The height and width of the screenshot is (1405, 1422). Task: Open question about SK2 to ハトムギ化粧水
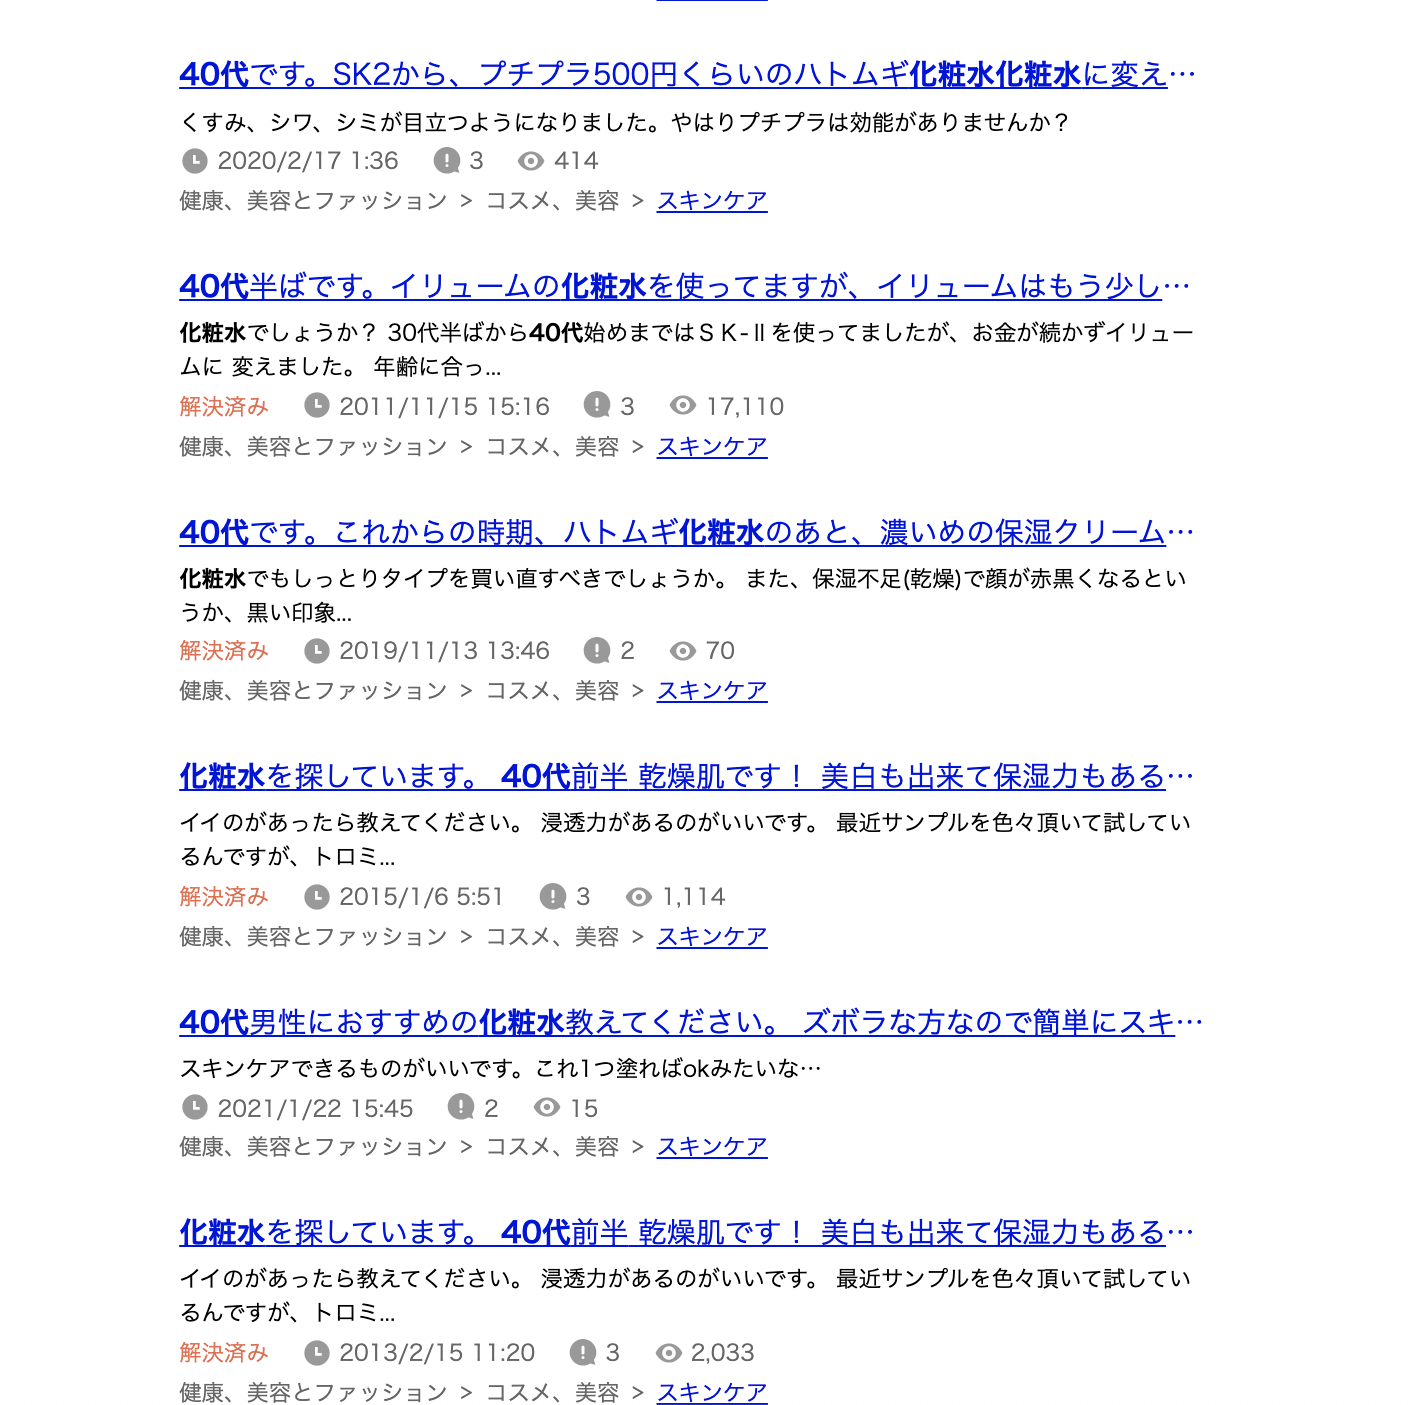click(688, 75)
